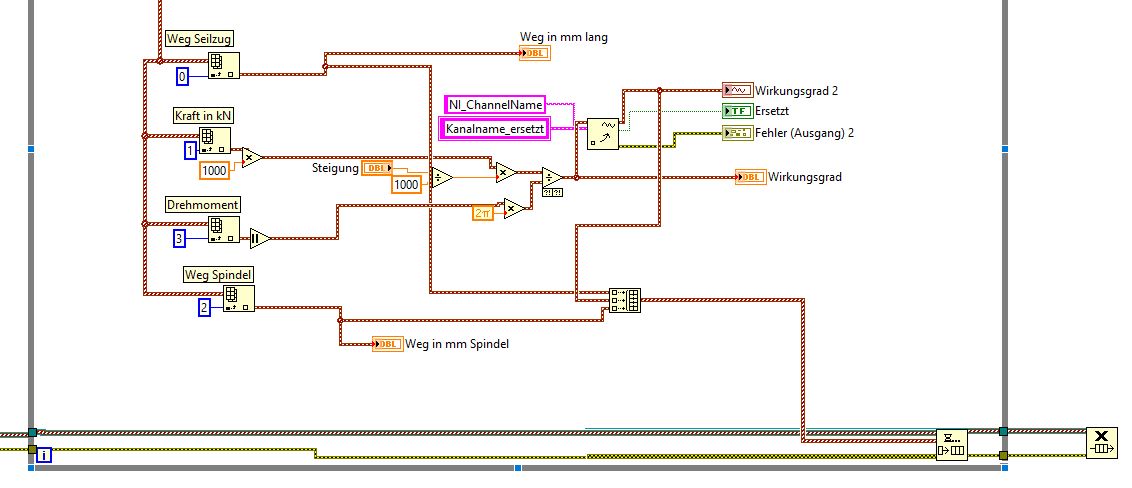This screenshot has height=488, width=1132.
Task: Click the index constant 0
Action: (x=183, y=77)
